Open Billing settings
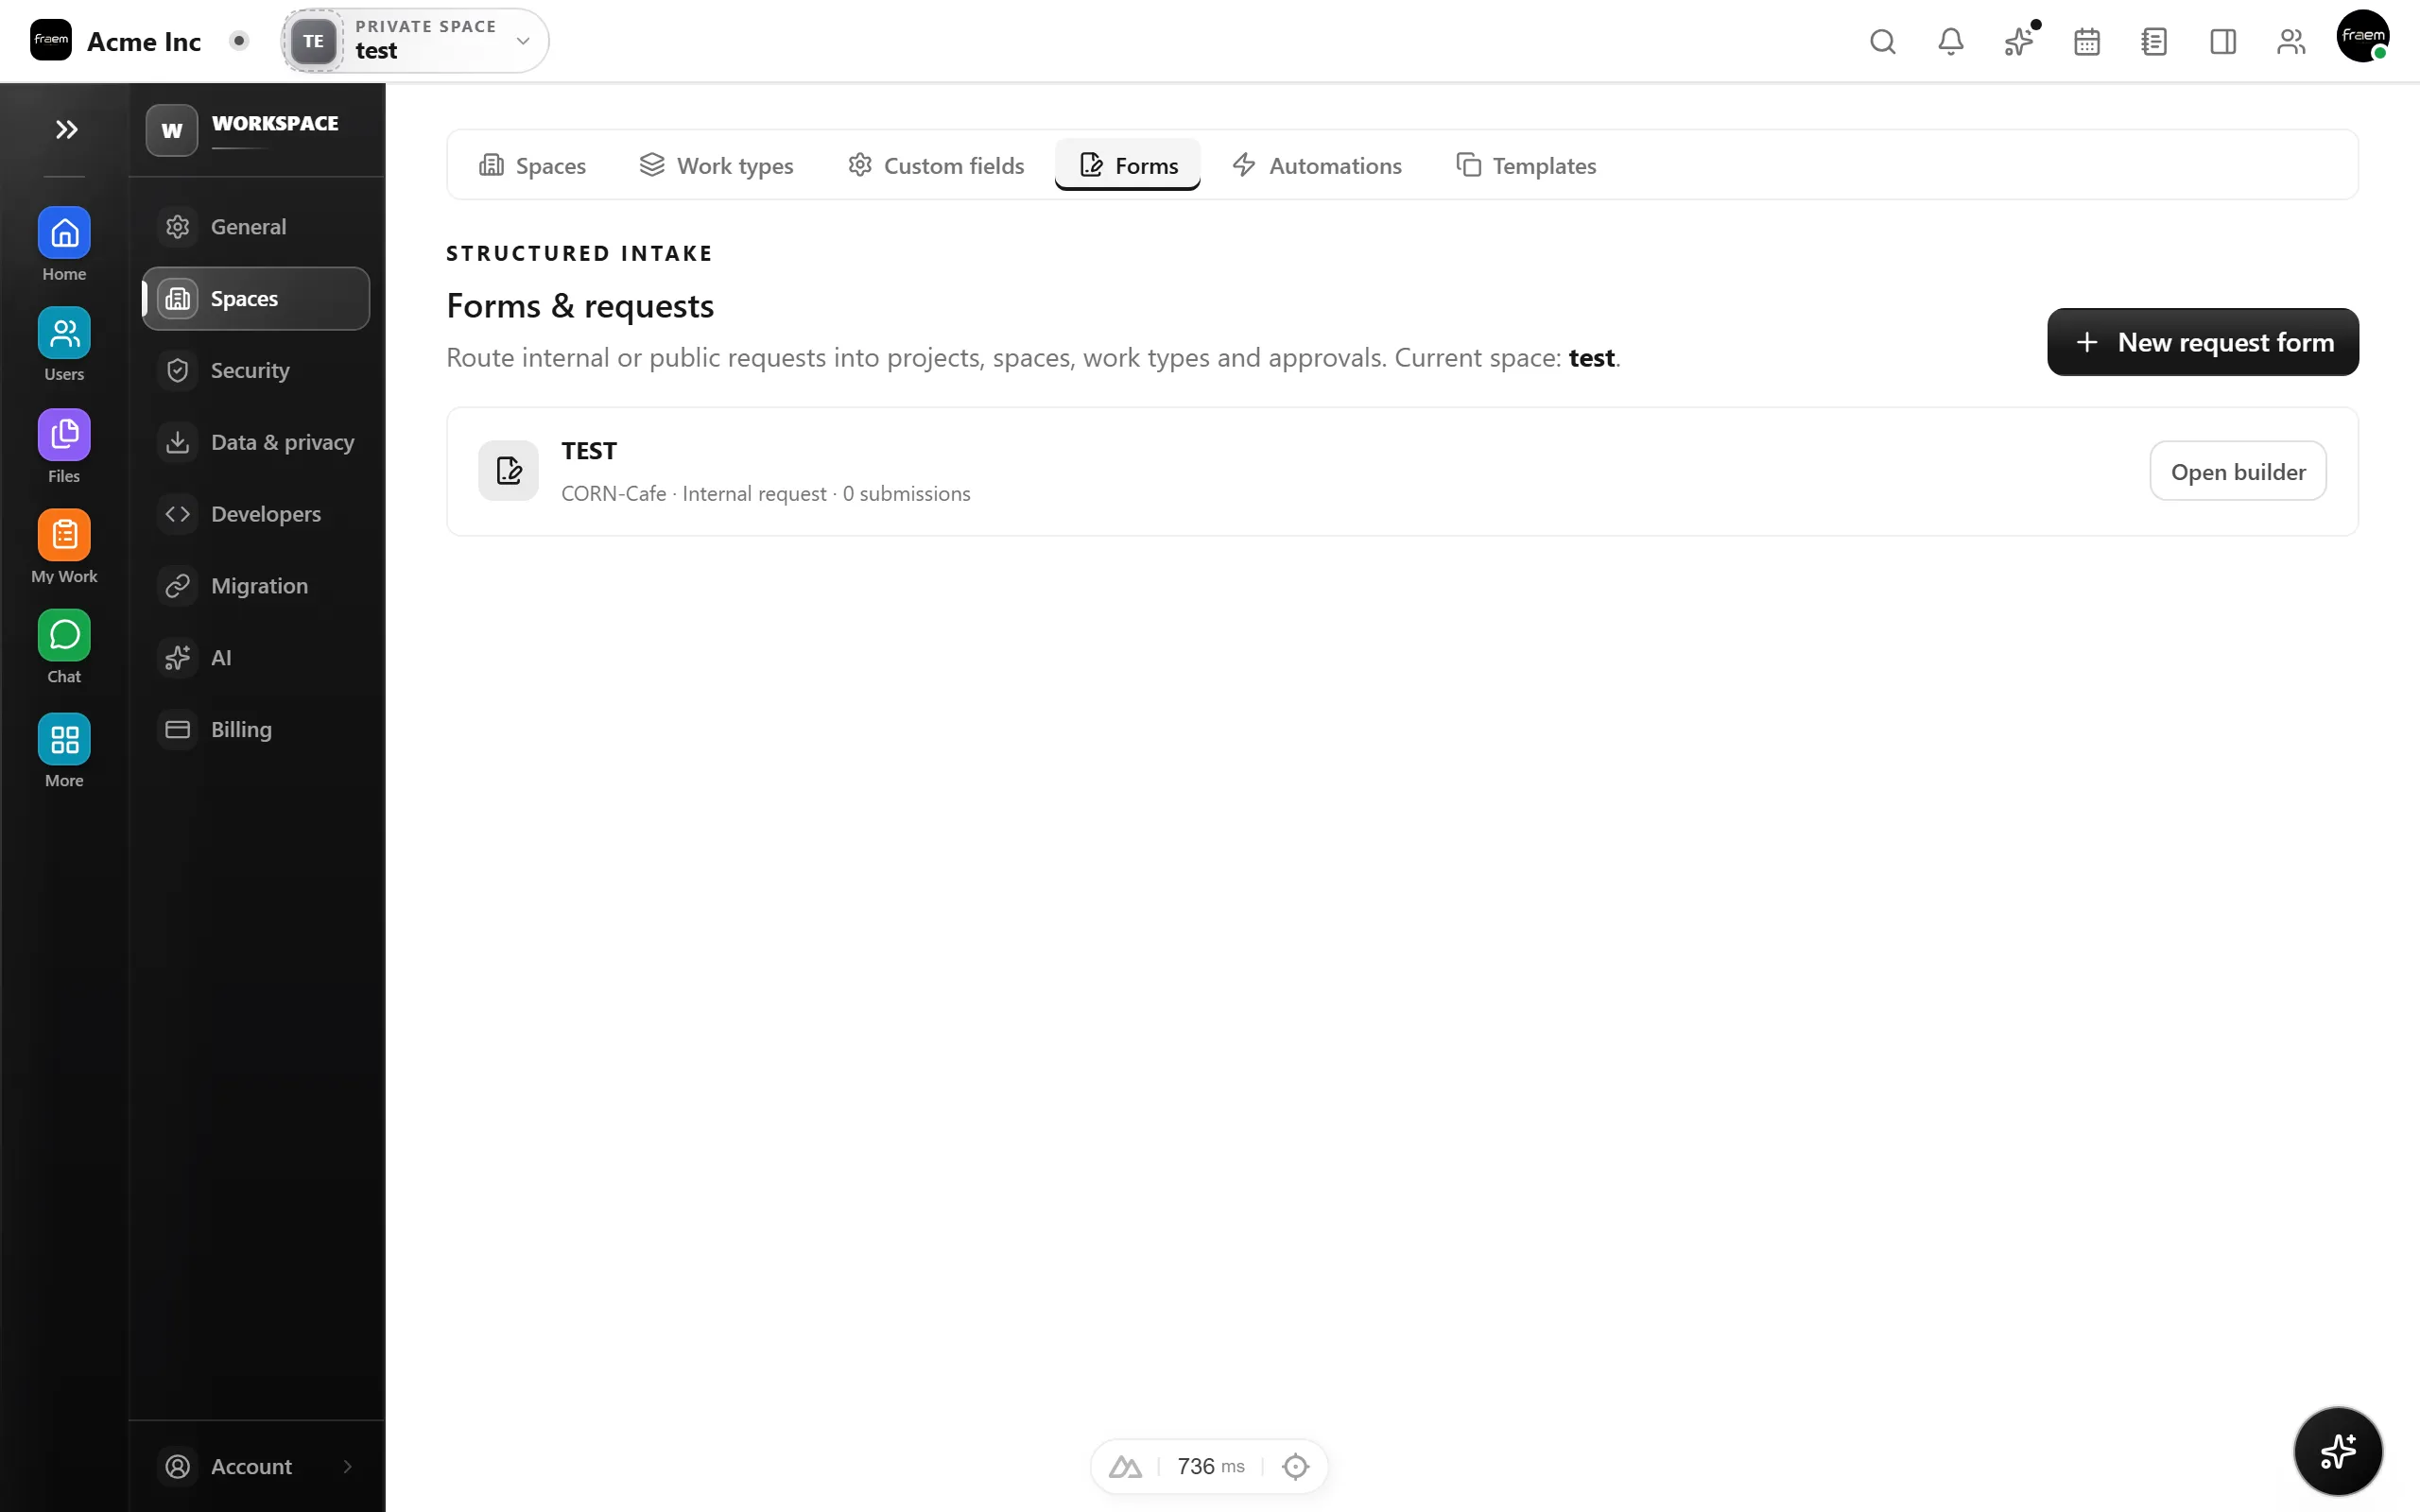Viewport: 2420px width, 1512px height. [256, 730]
